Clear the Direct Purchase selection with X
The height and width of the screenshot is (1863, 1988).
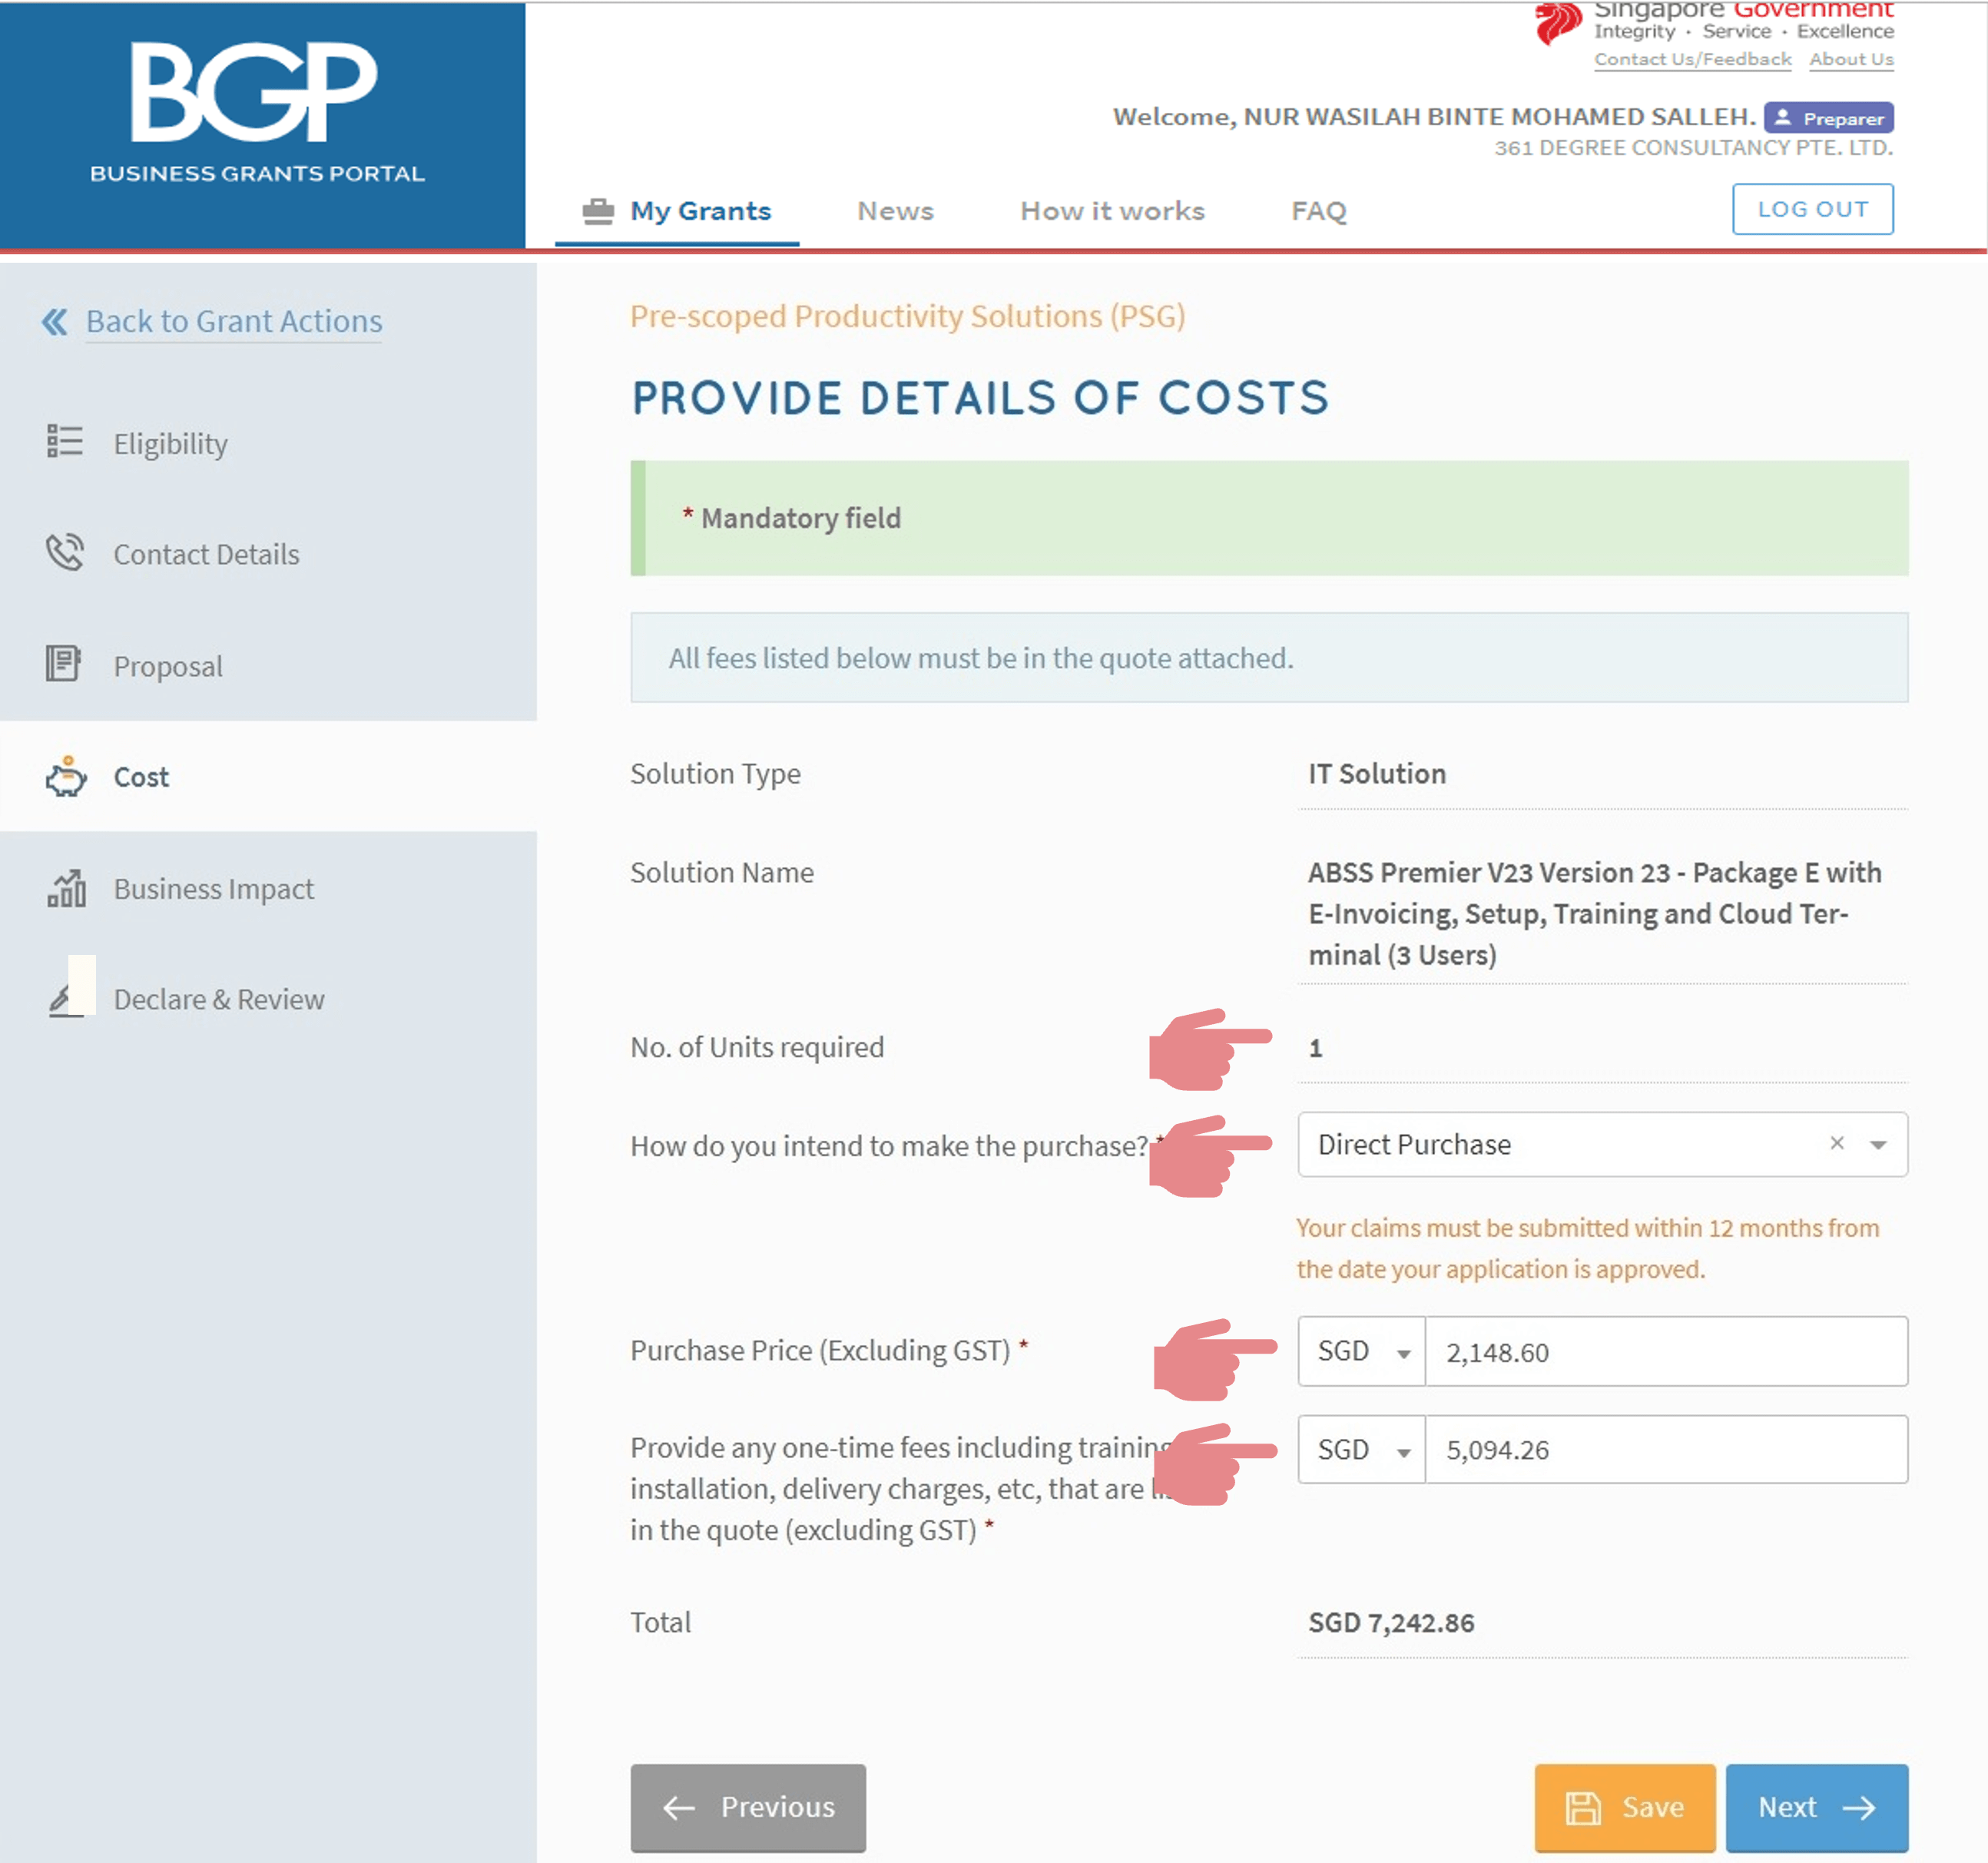tap(1836, 1143)
